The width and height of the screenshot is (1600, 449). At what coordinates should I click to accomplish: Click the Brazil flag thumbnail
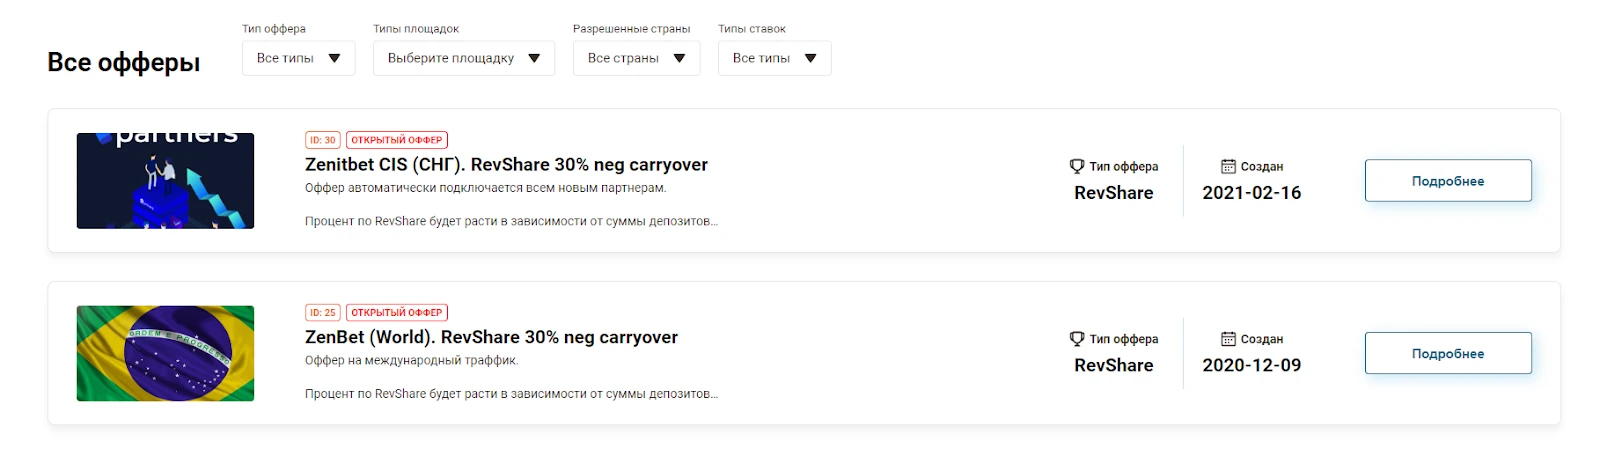tap(165, 354)
